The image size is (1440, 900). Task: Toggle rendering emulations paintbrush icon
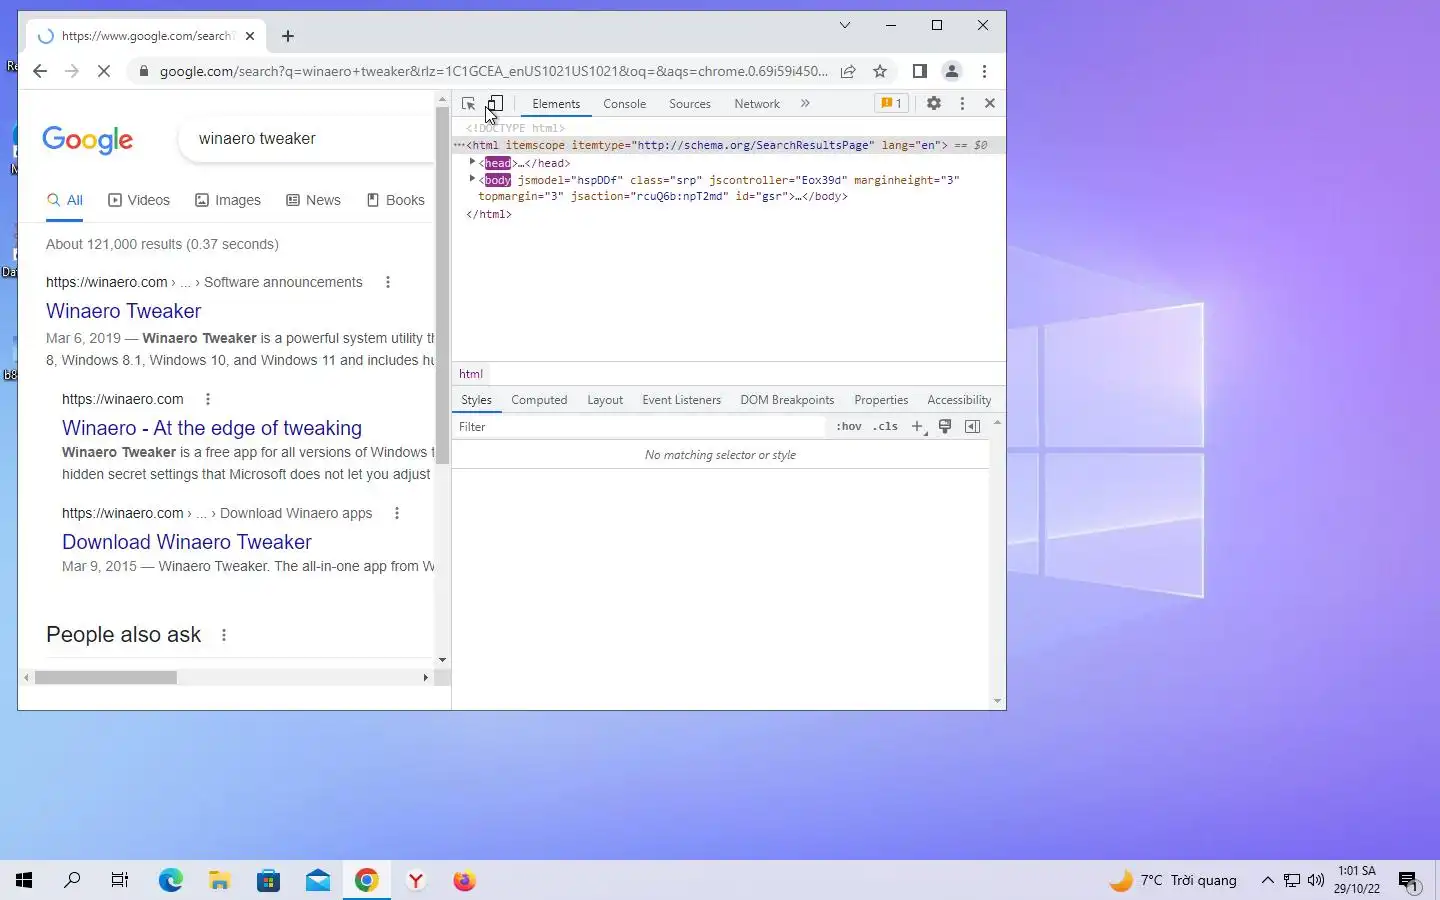coord(945,427)
